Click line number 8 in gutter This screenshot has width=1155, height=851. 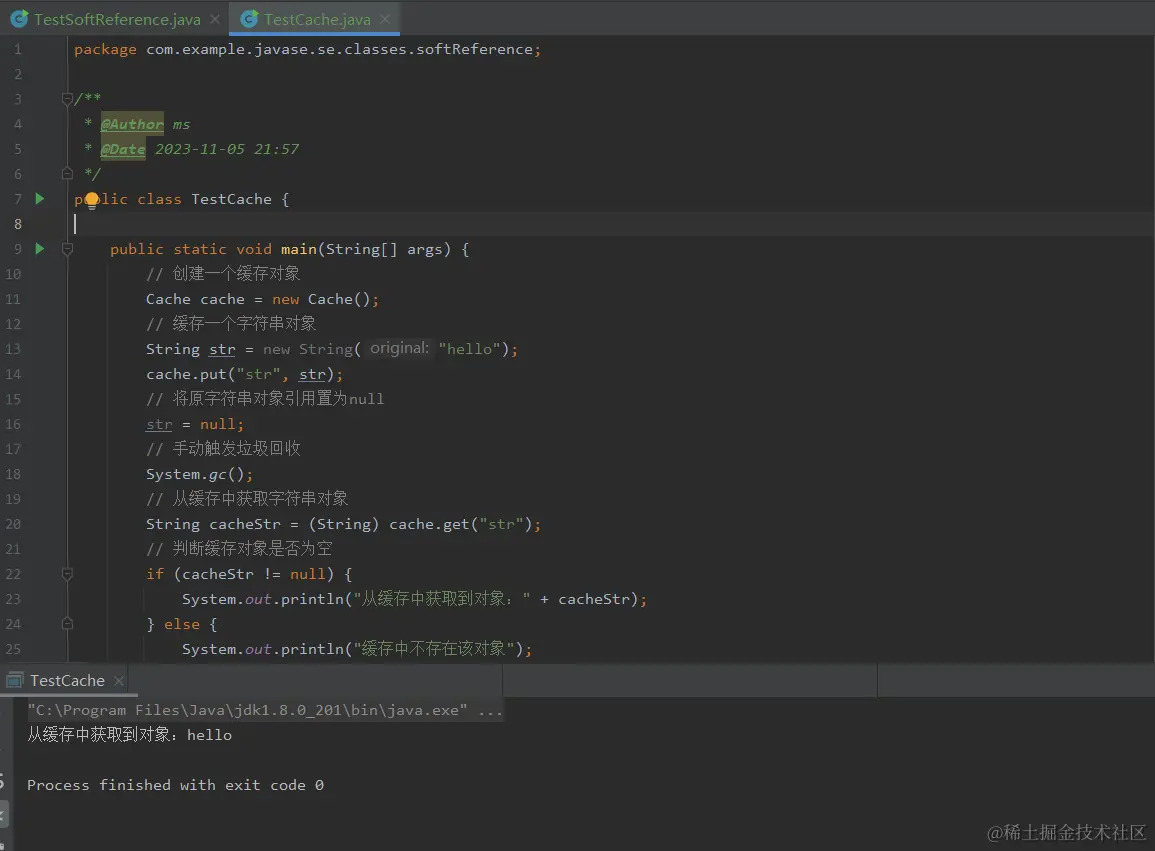point(18,224)
